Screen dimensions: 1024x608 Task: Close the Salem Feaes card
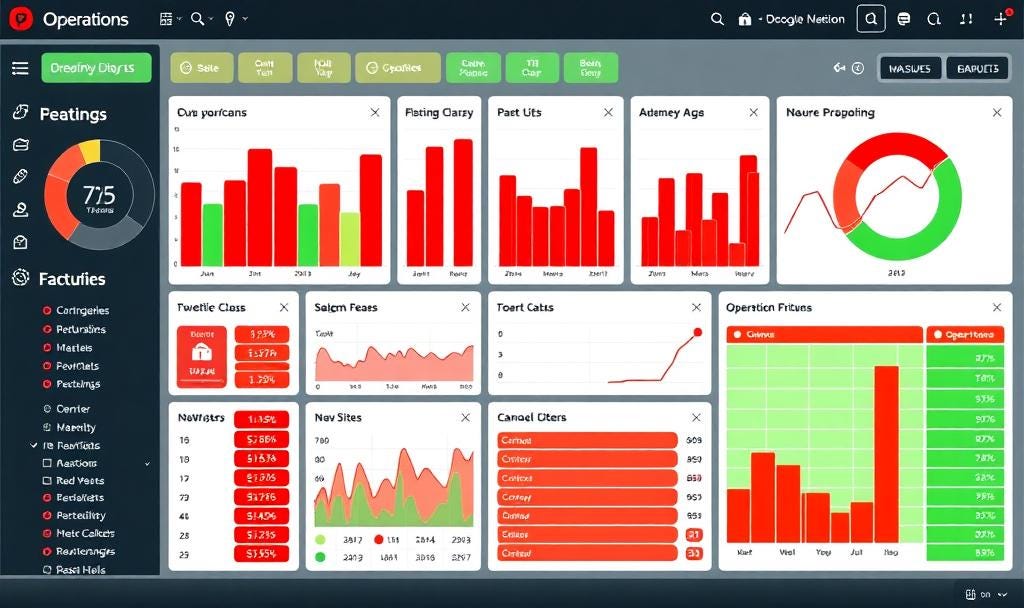(x=466, y=307)
